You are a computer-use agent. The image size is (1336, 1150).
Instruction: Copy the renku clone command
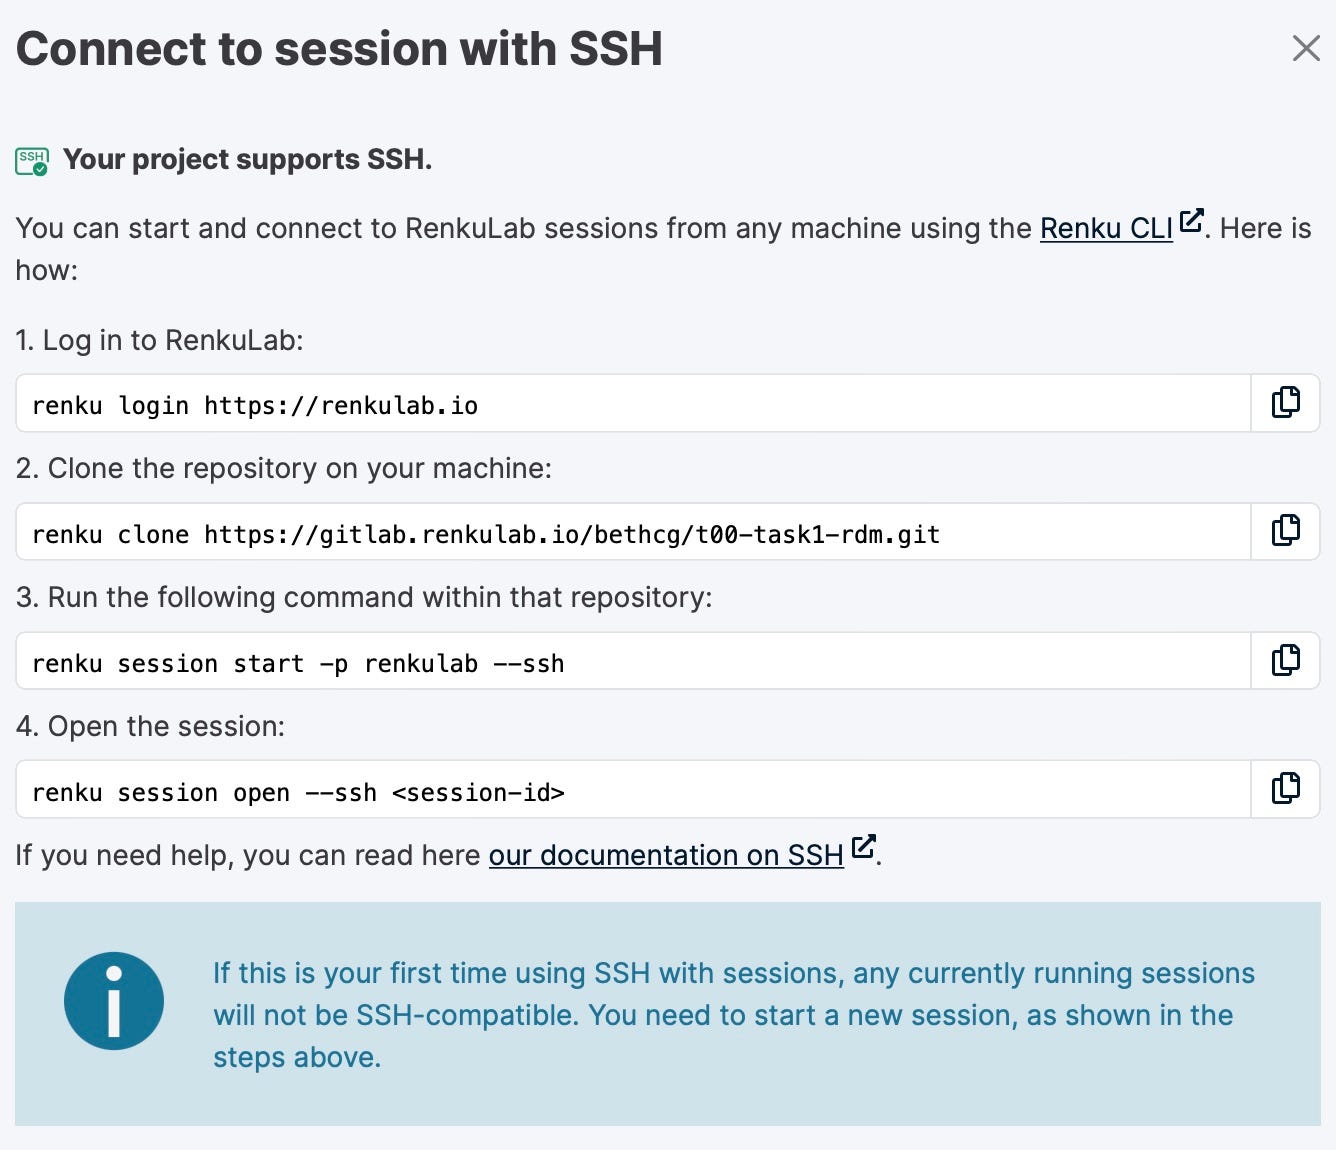pyautogui.click(x=1286, y=531)
